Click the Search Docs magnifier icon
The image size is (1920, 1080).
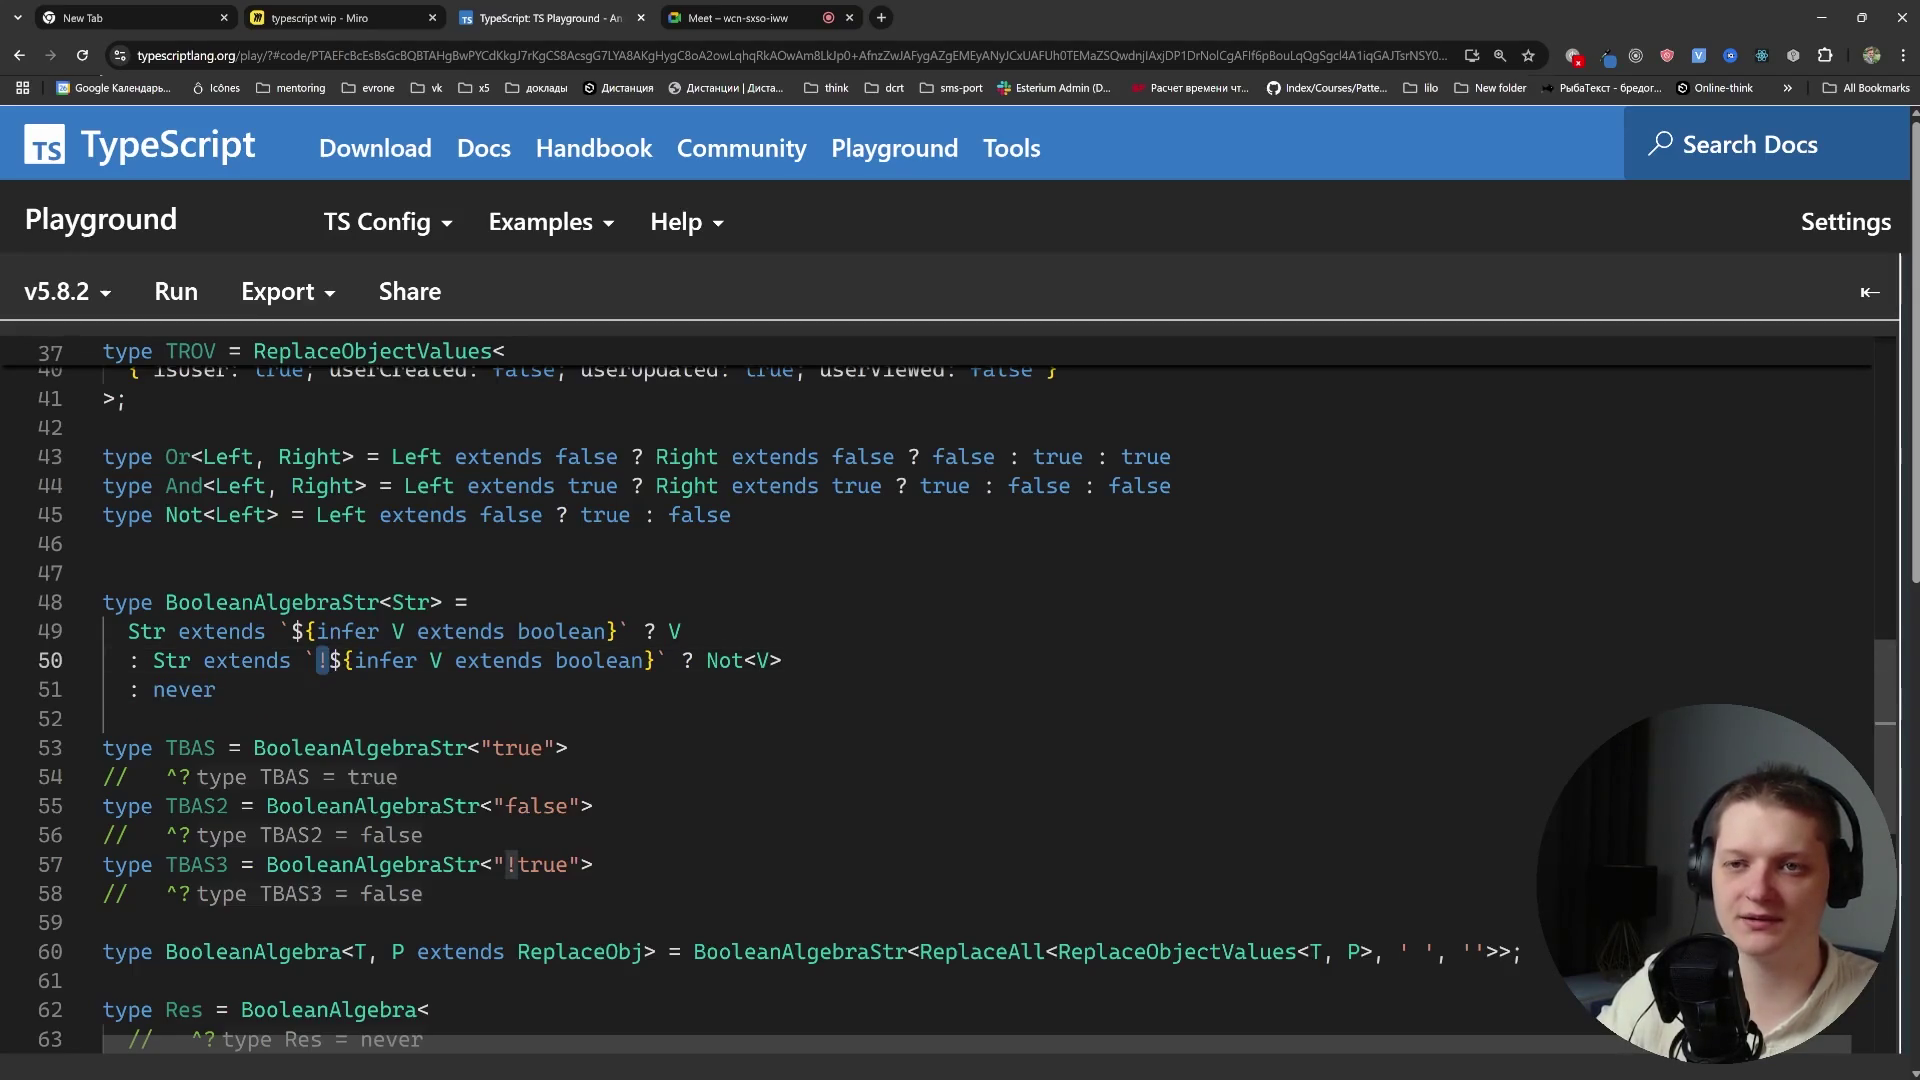(x=1660, y=144)
